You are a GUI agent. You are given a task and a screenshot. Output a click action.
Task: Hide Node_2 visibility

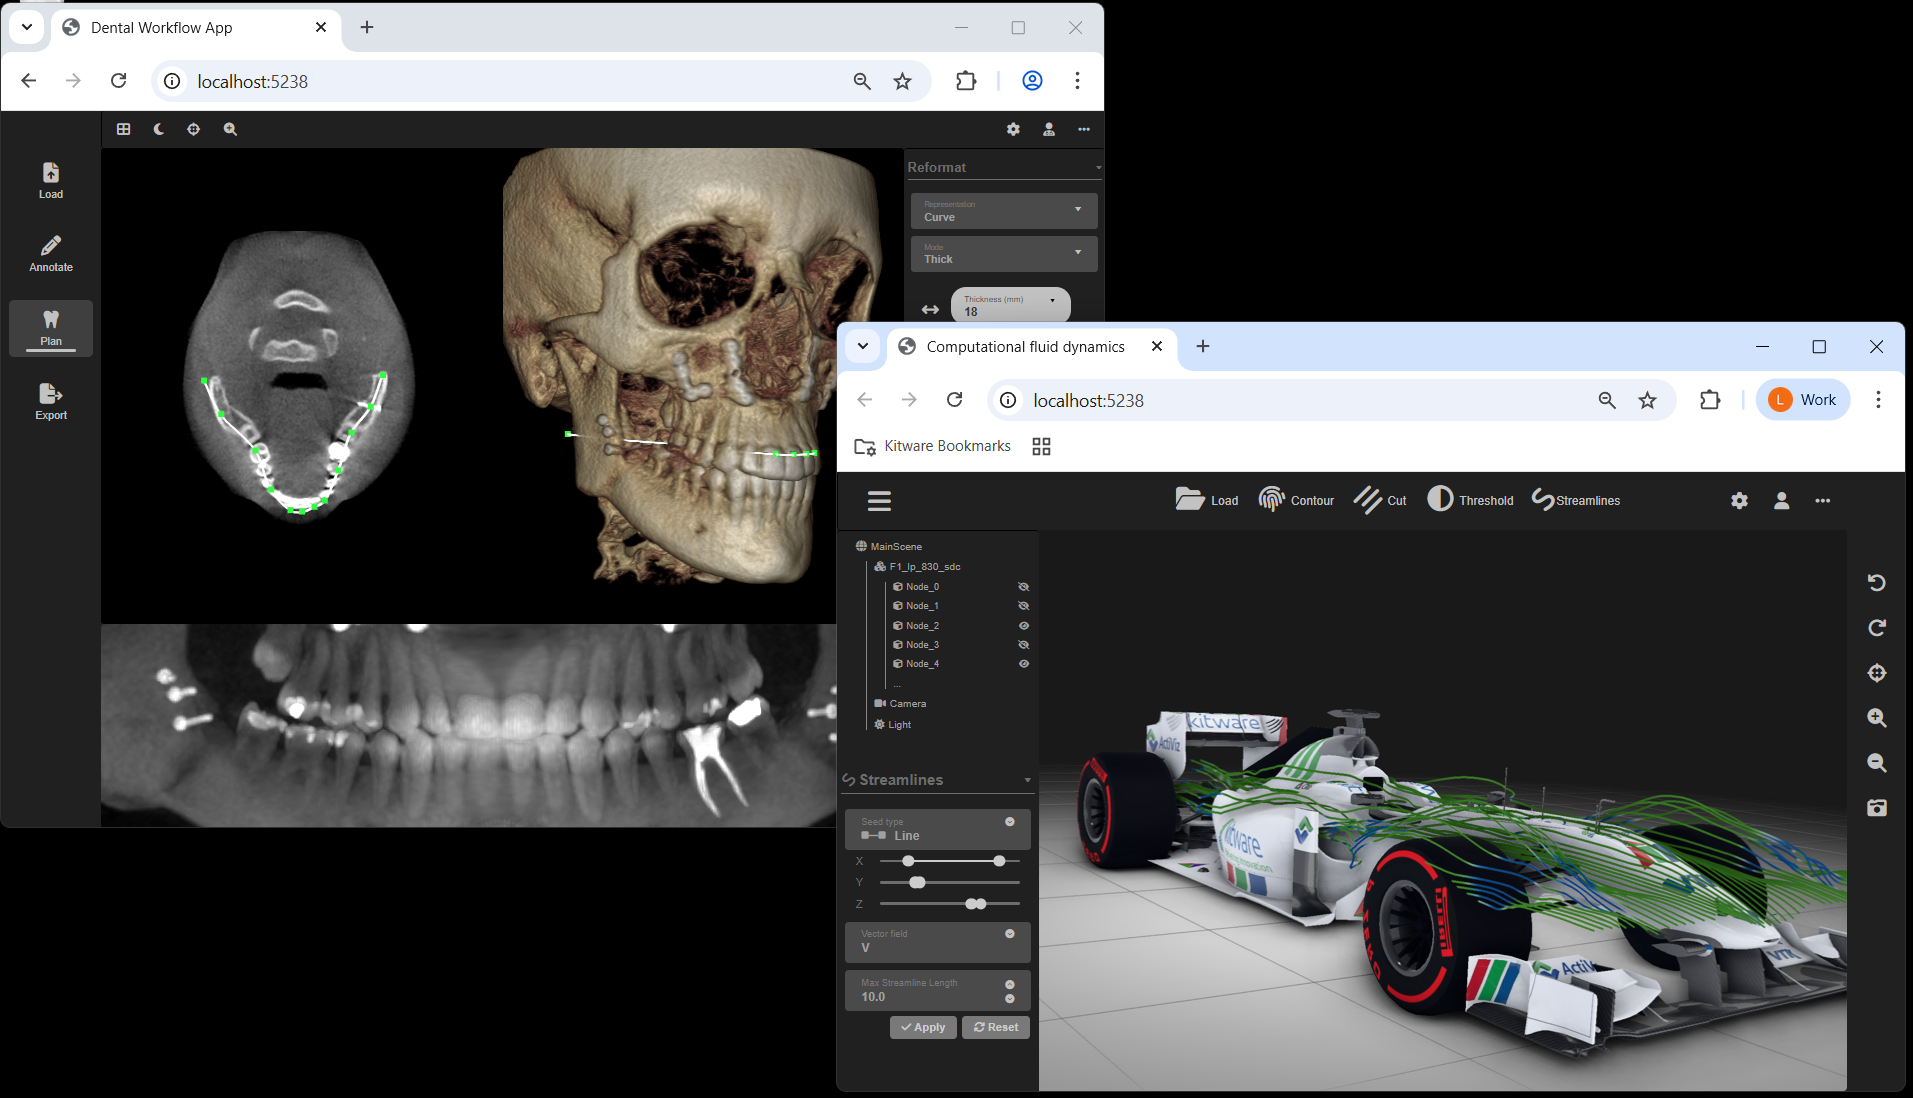coord(1023,626)
